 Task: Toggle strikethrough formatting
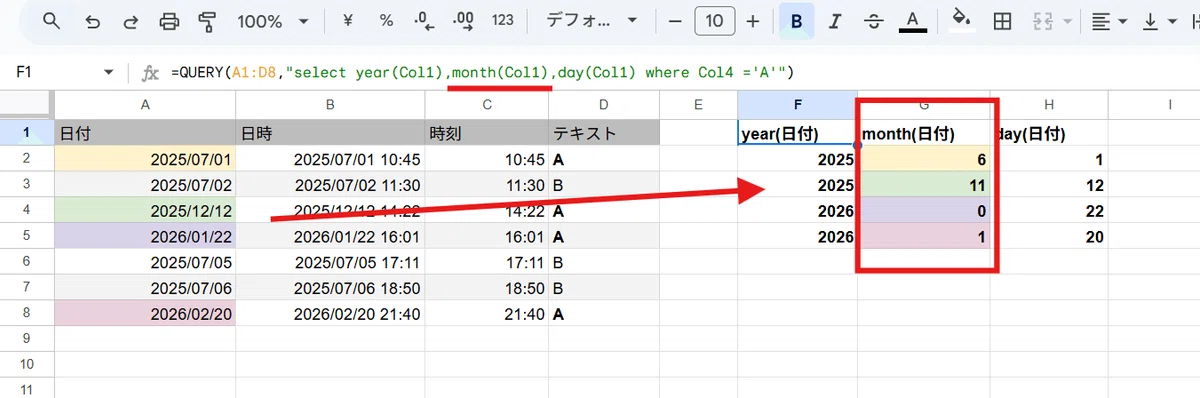point(873,21)
